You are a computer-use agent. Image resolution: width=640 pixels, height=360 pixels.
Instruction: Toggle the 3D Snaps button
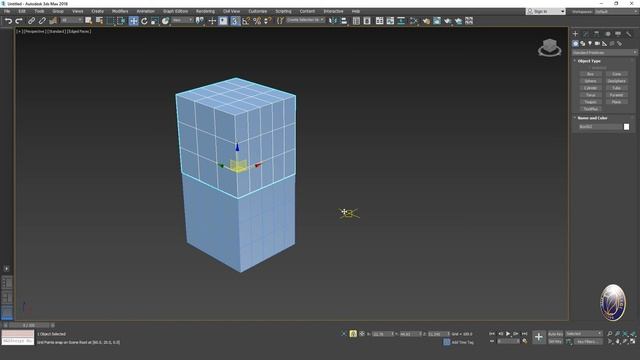235,21
